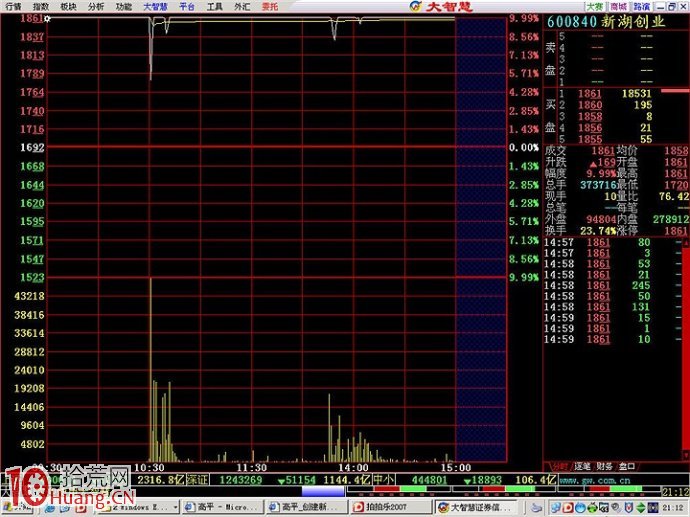The width and height of the screenshot is (690, 517).
Task: Open the 外汇 menu
Action: (242, 6)
